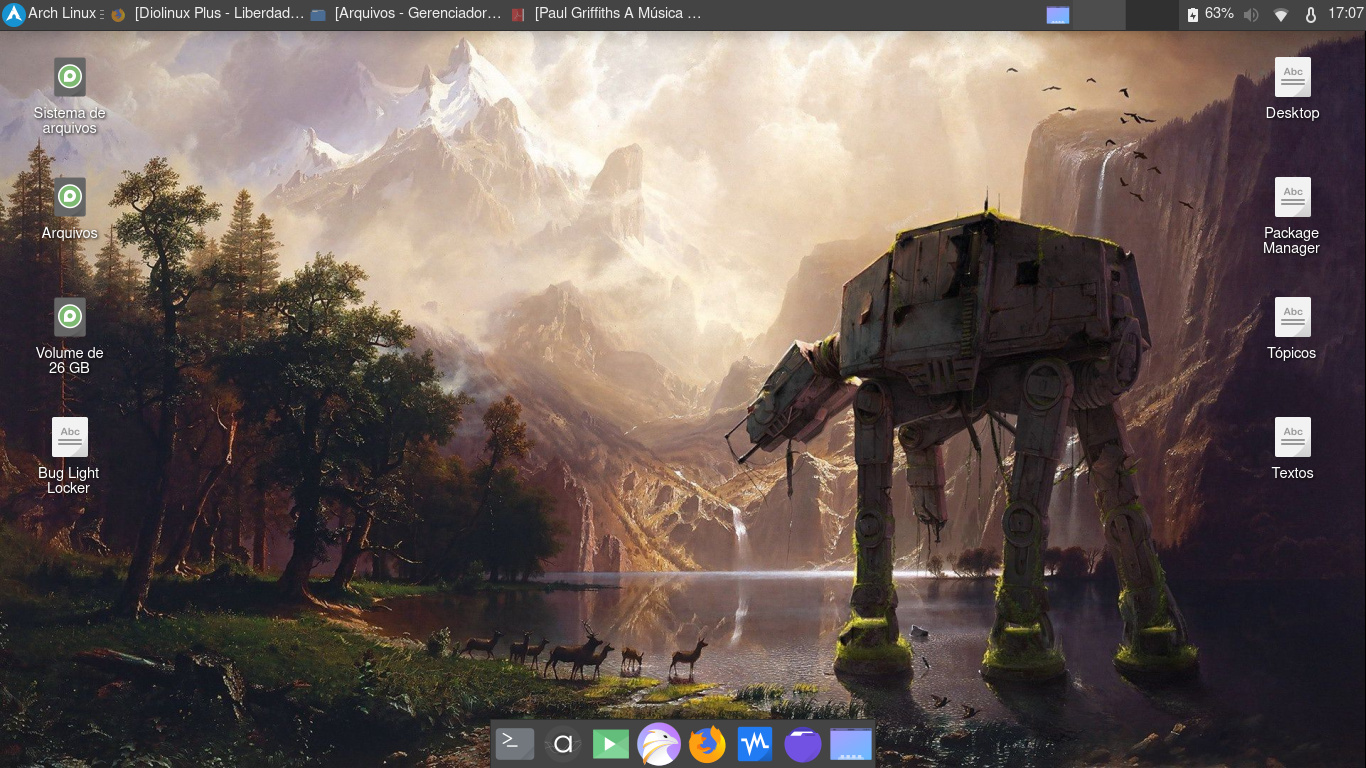Click the show desktop dock icon
Image resolution: width=1366 pixels, height=768 pixels.
(851, 744)
